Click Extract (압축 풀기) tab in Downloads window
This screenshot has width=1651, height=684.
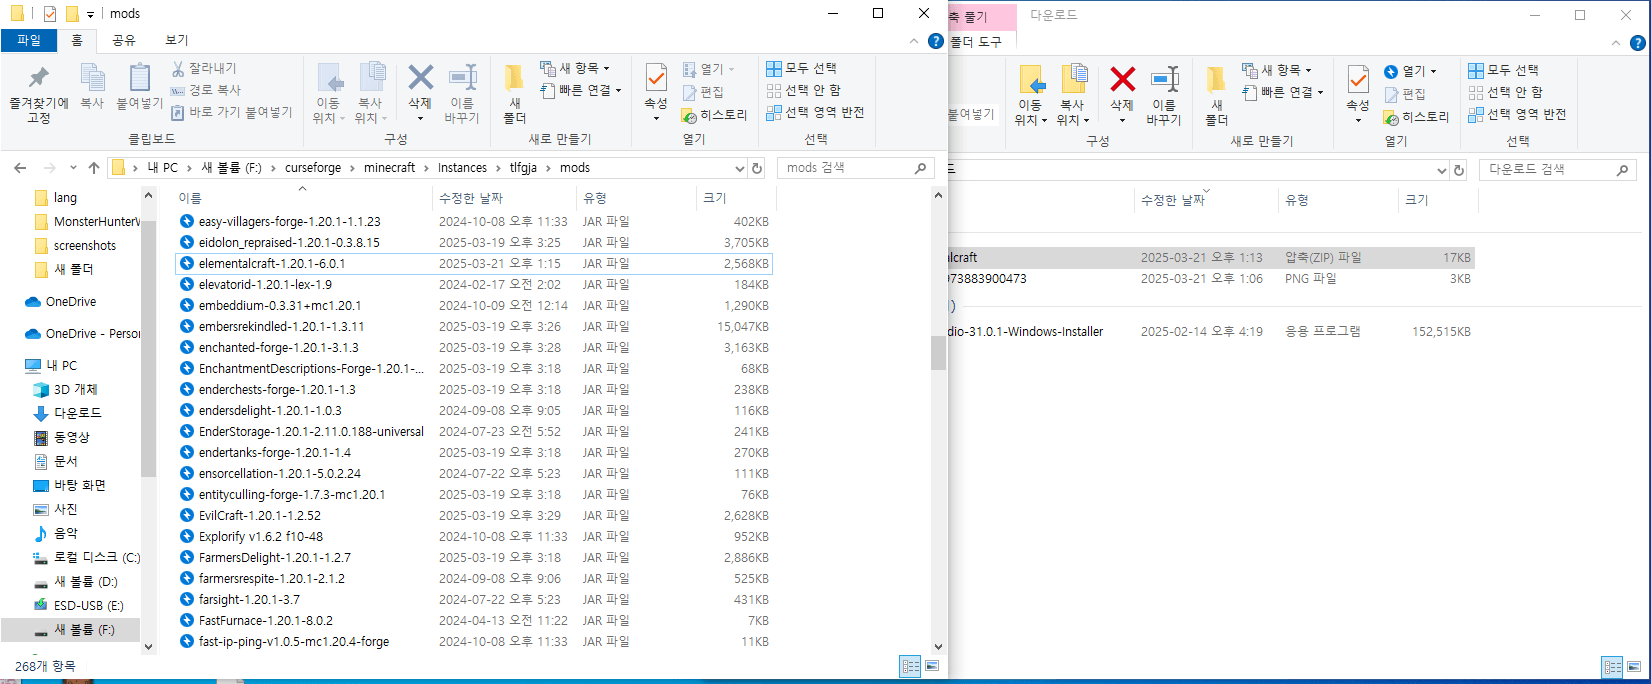[x=981, y=17]
